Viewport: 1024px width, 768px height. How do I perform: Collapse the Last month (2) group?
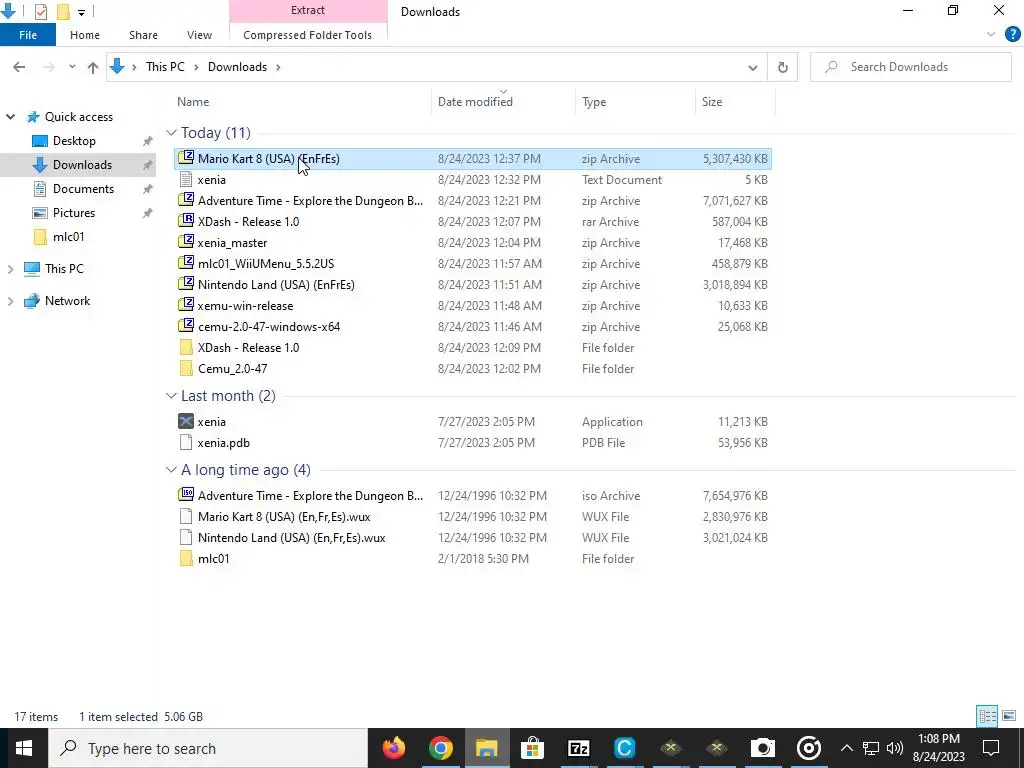click(x=171, y=396)
